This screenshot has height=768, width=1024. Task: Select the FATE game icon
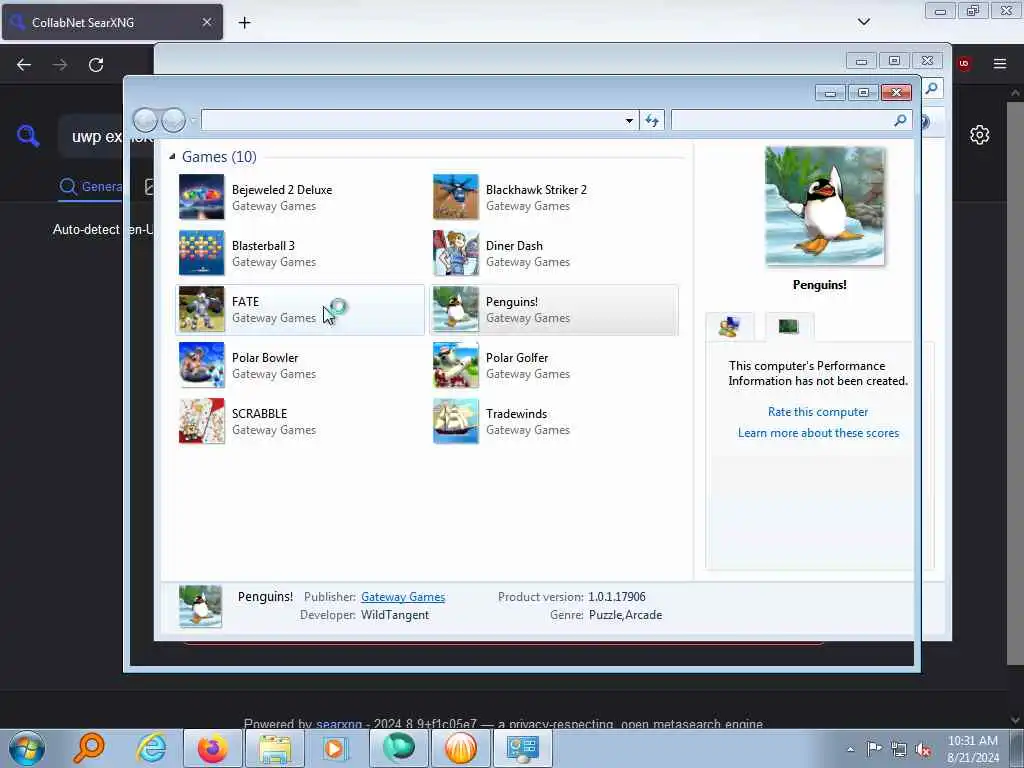[x=201, y=309]
